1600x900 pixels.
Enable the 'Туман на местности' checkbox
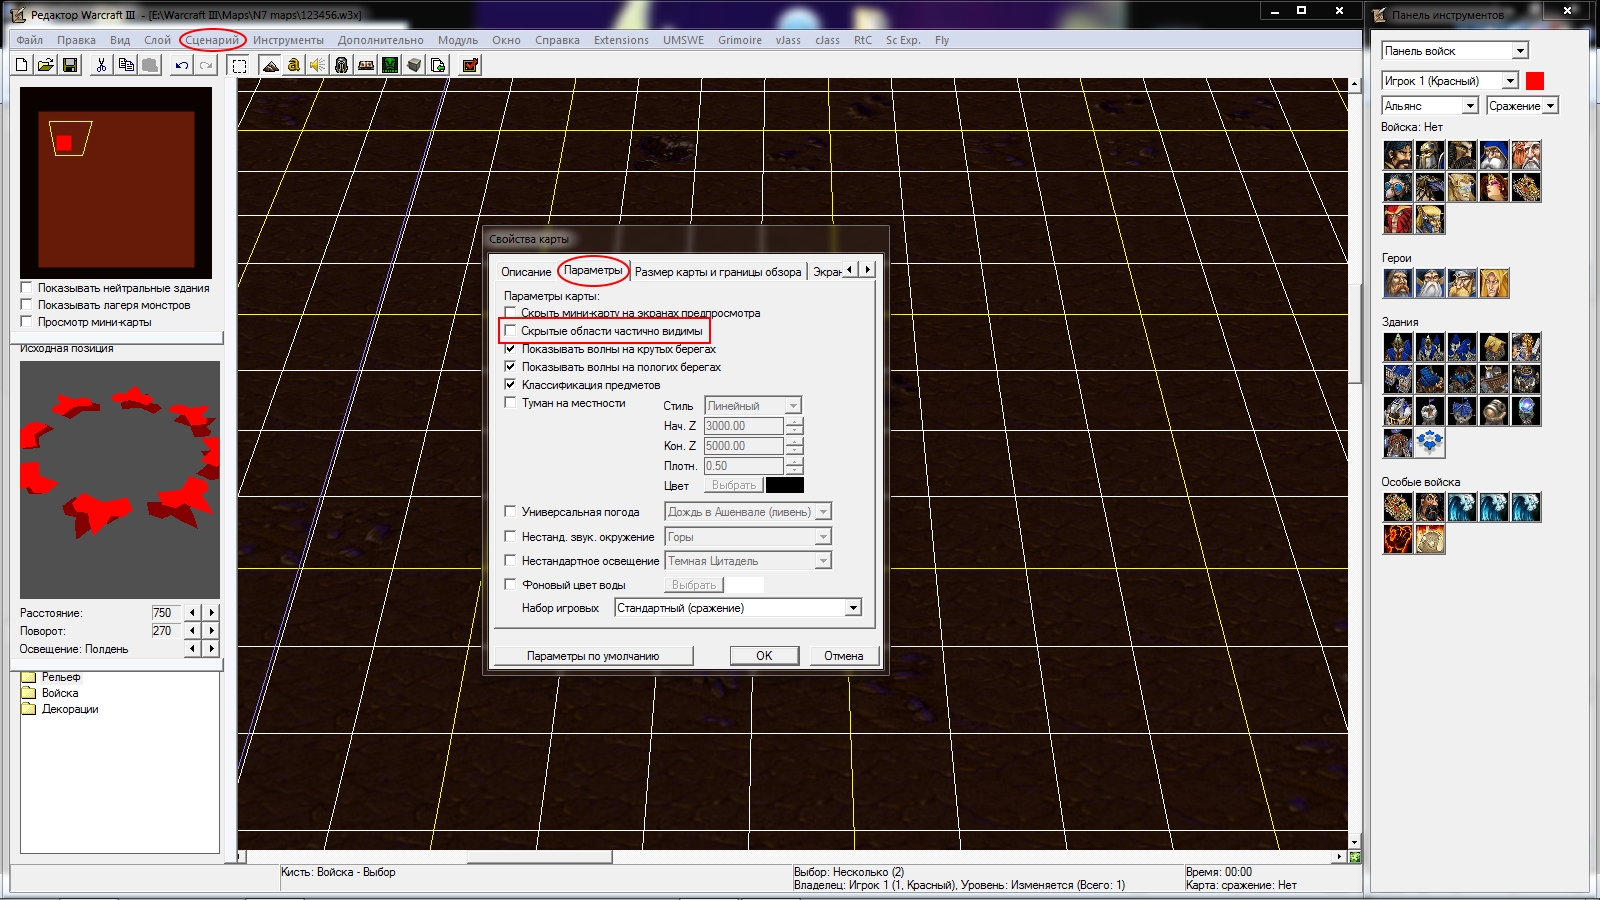point(510,403)
